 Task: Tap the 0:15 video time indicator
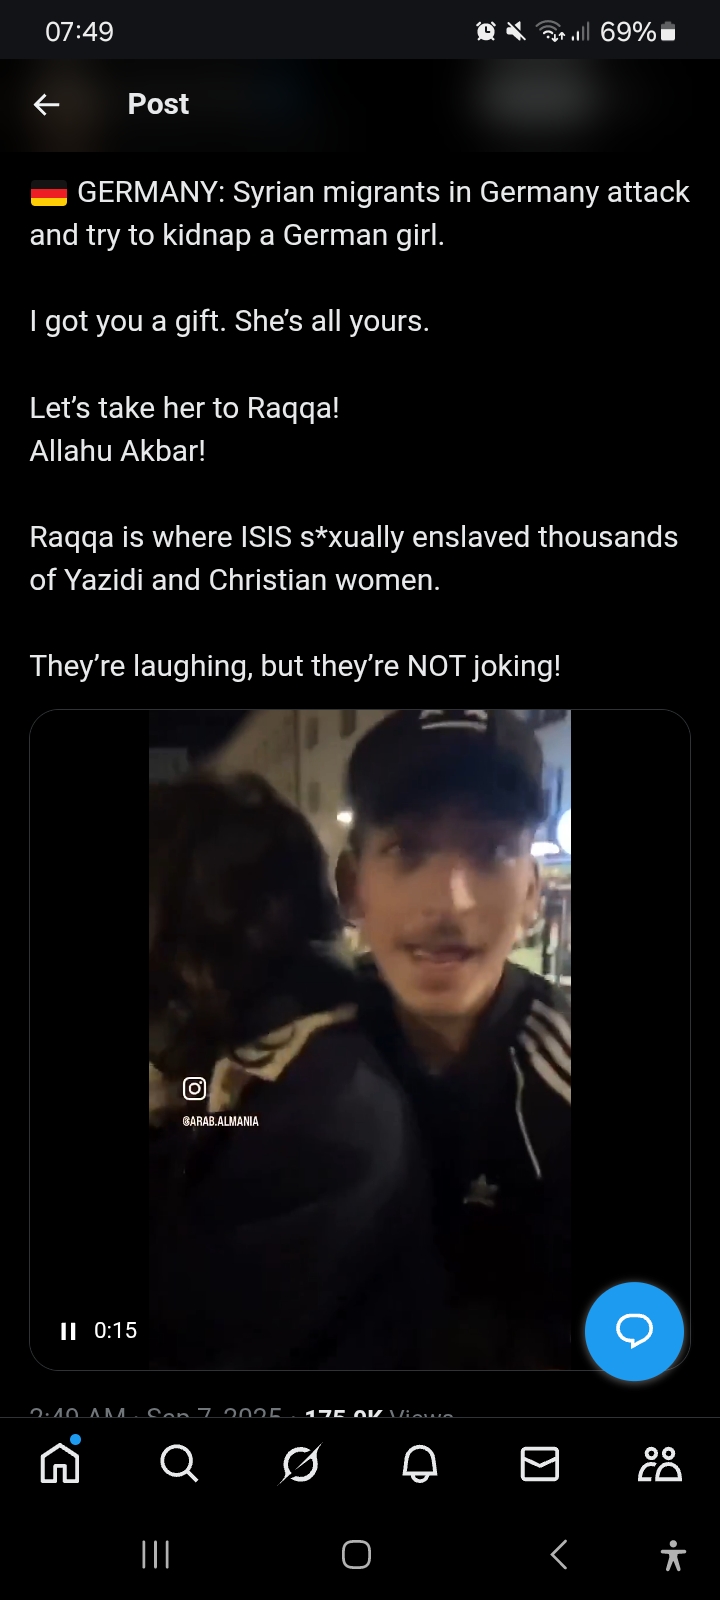click(116, 1331)
